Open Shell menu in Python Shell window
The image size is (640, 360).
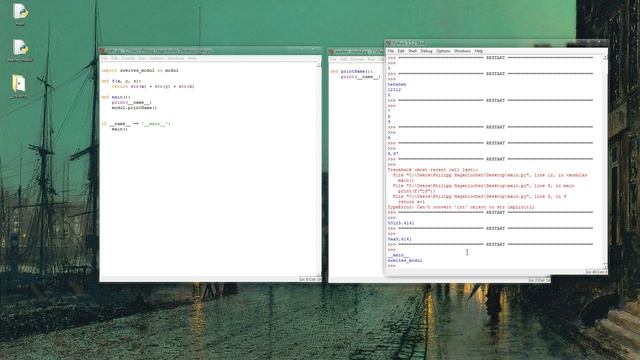coord(413,51)
